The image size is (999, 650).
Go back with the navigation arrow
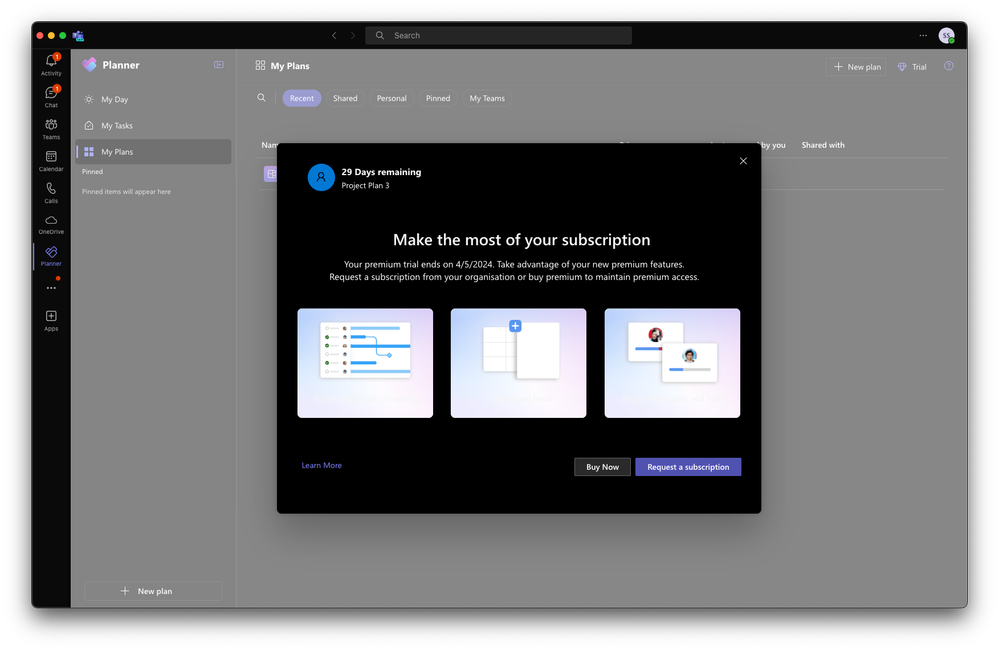(334, 36)
